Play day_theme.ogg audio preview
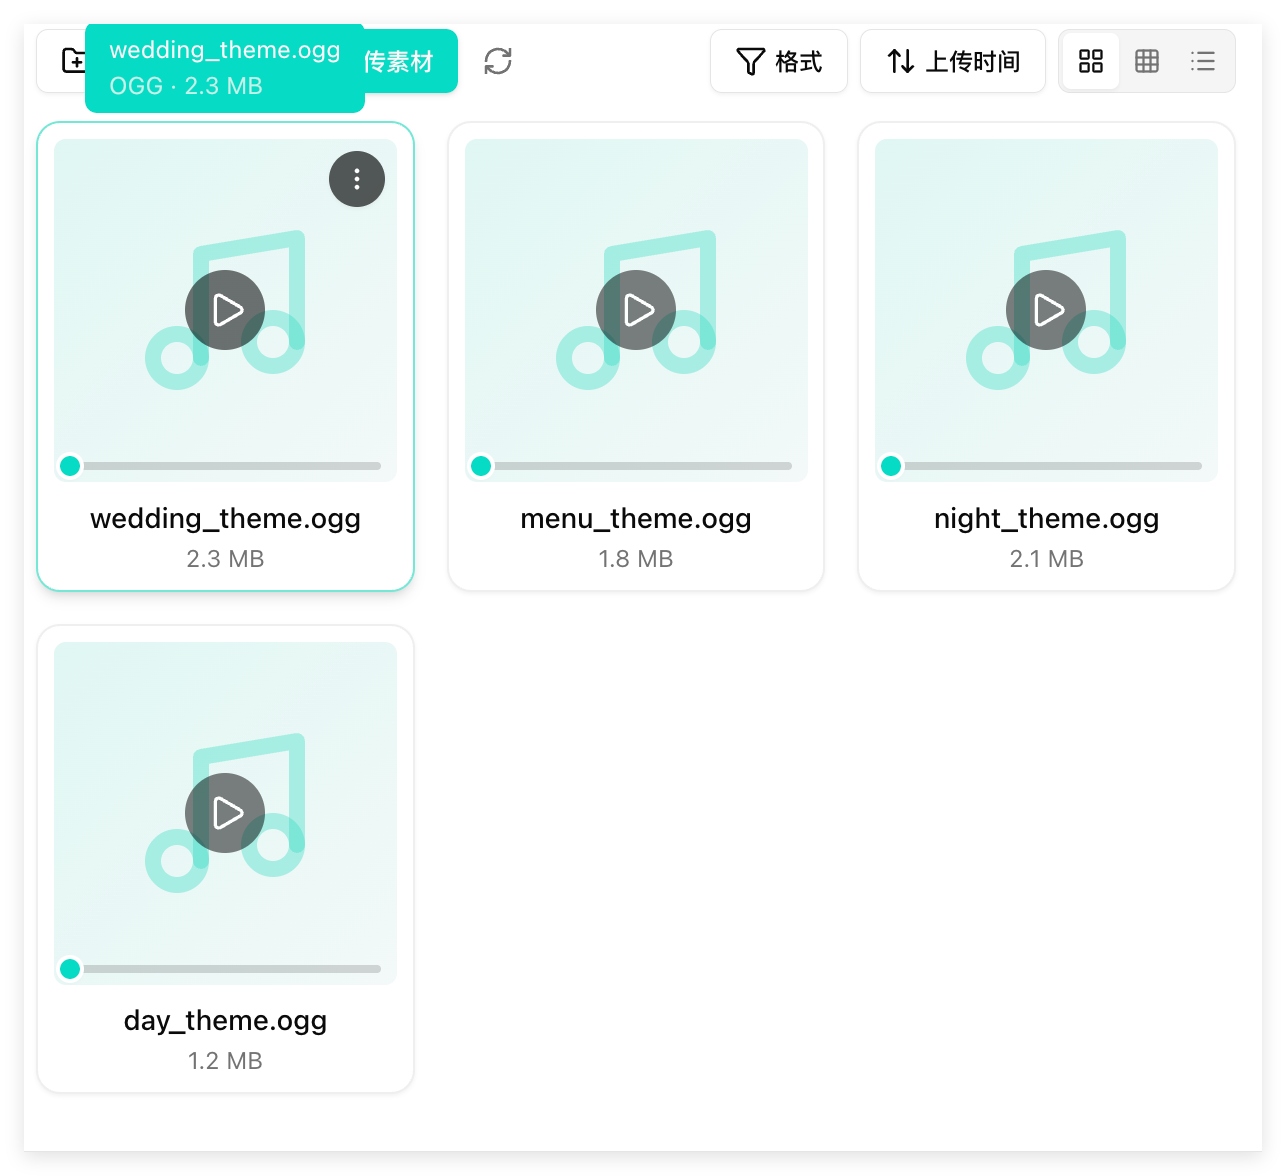The image size is (1286, 1176). tap(225, 813)
